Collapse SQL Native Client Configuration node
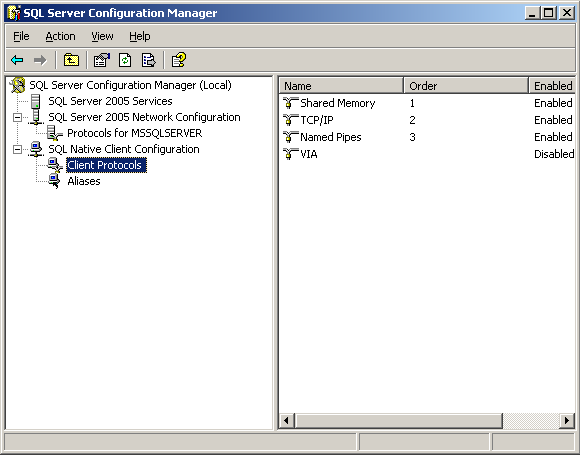The image size is (581, 457). click(x=17, y=149)
